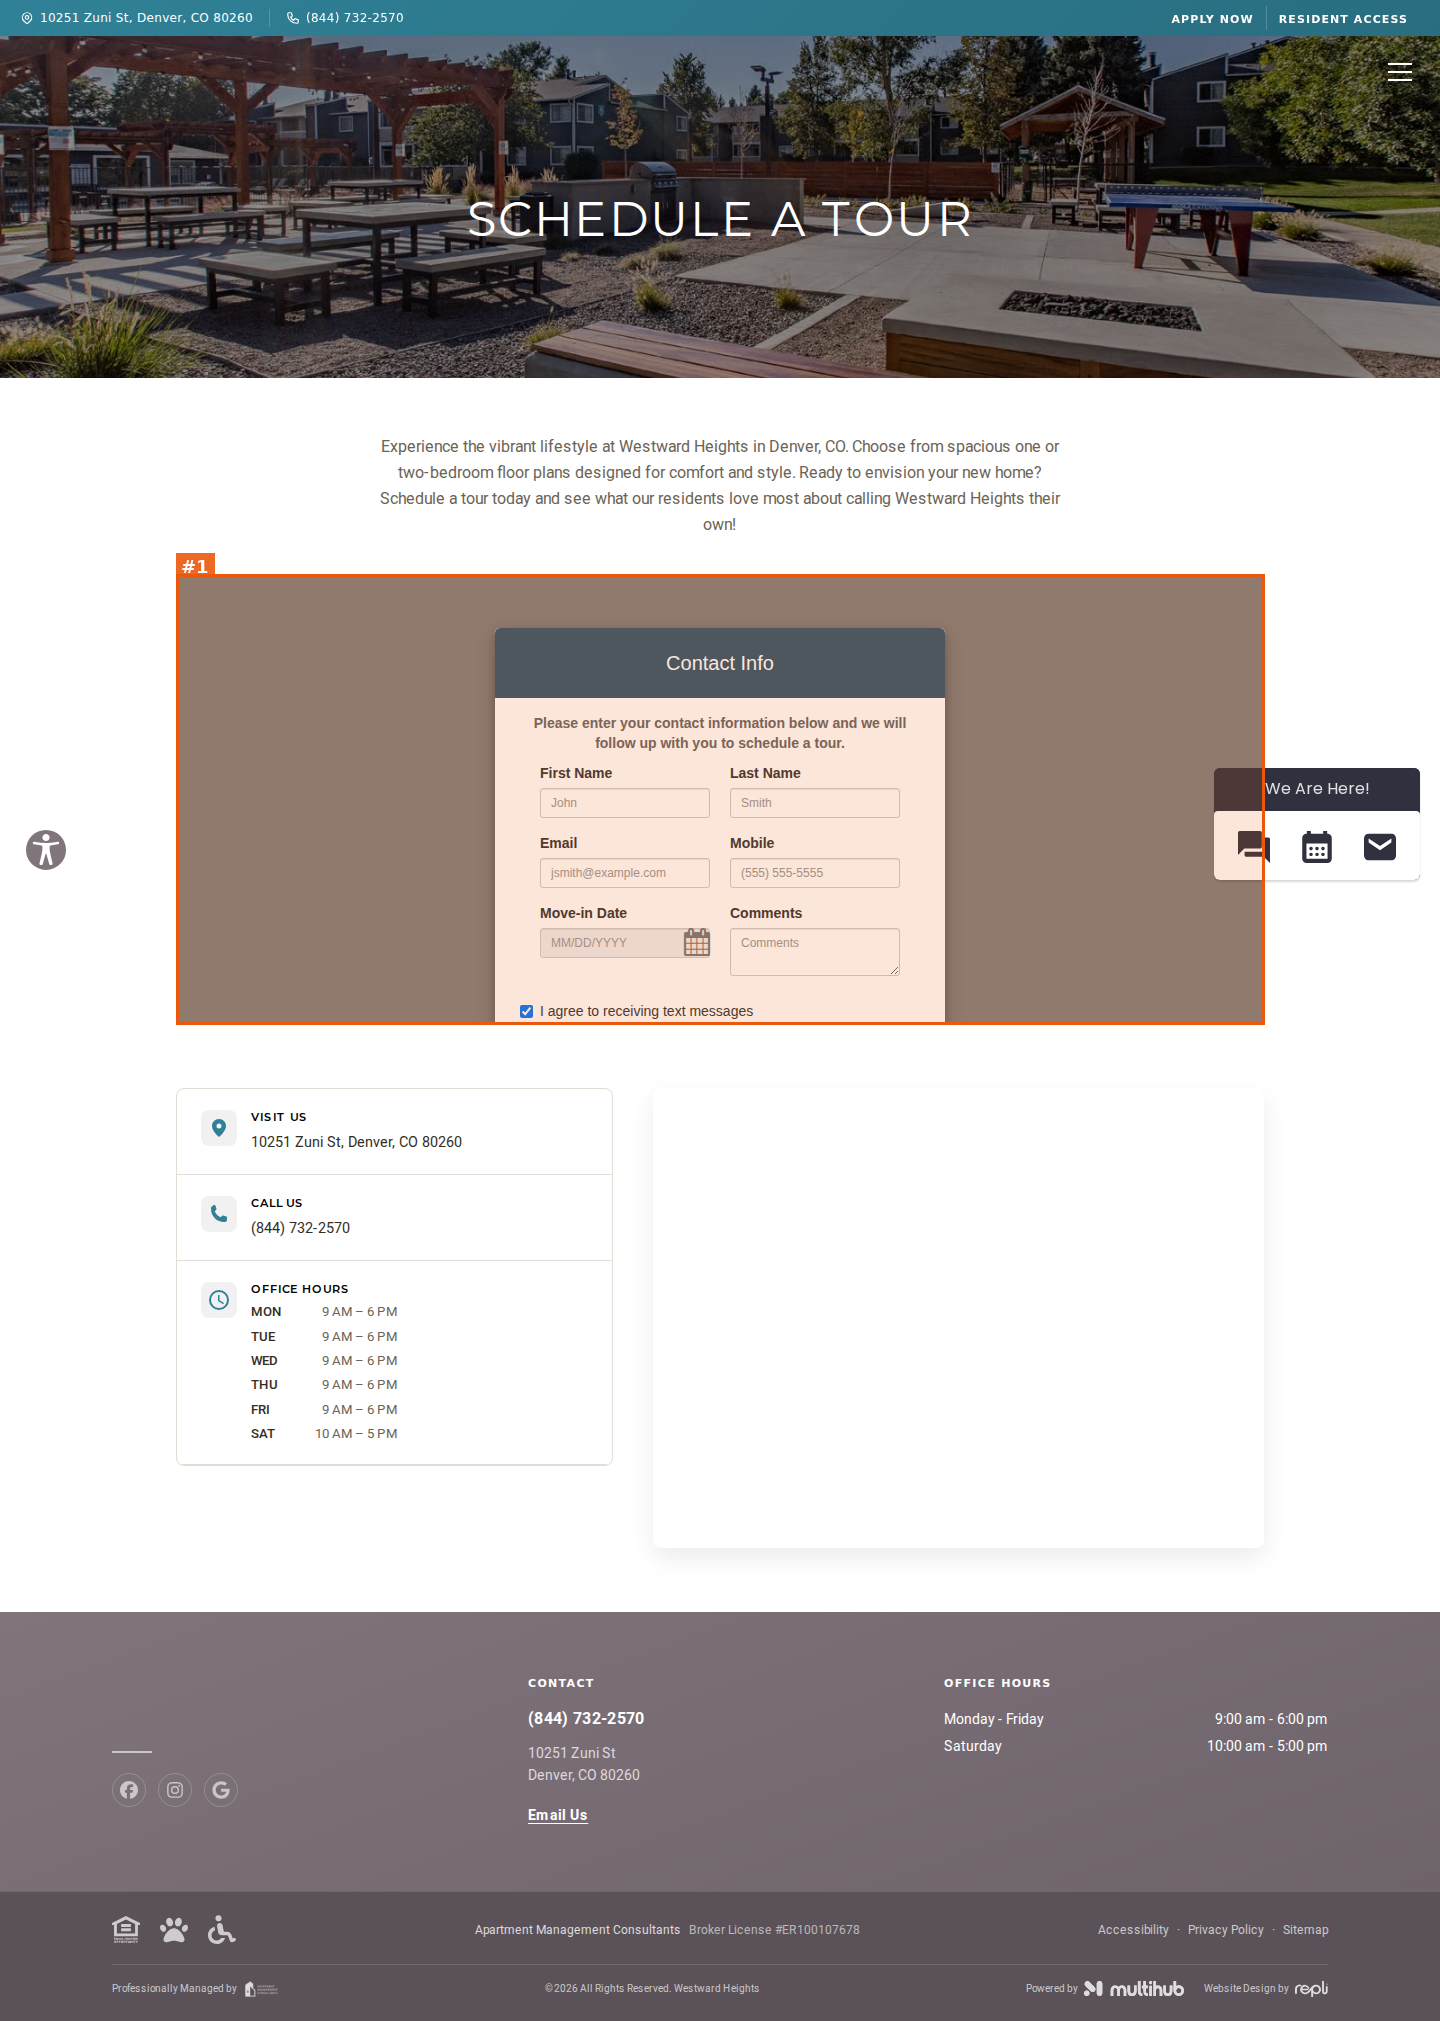The height and width of the screenshot is (2021, 1440).
Task: Click the Move-in Date MM/DD/YYYY field
Action: pyautogui.click(x=610, y=943)
